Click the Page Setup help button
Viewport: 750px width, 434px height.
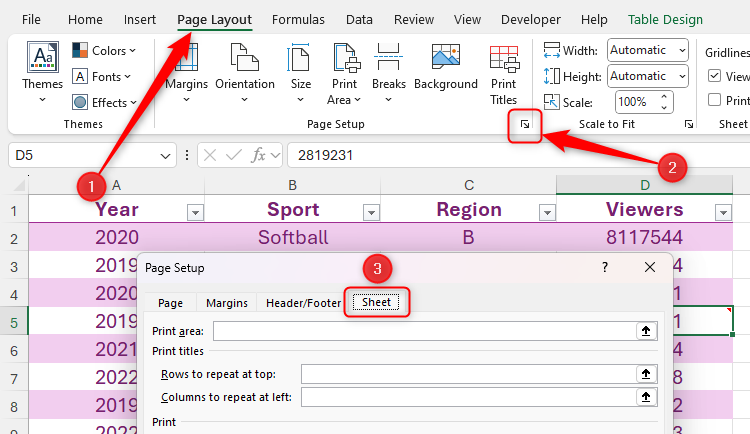coord(604,267)
